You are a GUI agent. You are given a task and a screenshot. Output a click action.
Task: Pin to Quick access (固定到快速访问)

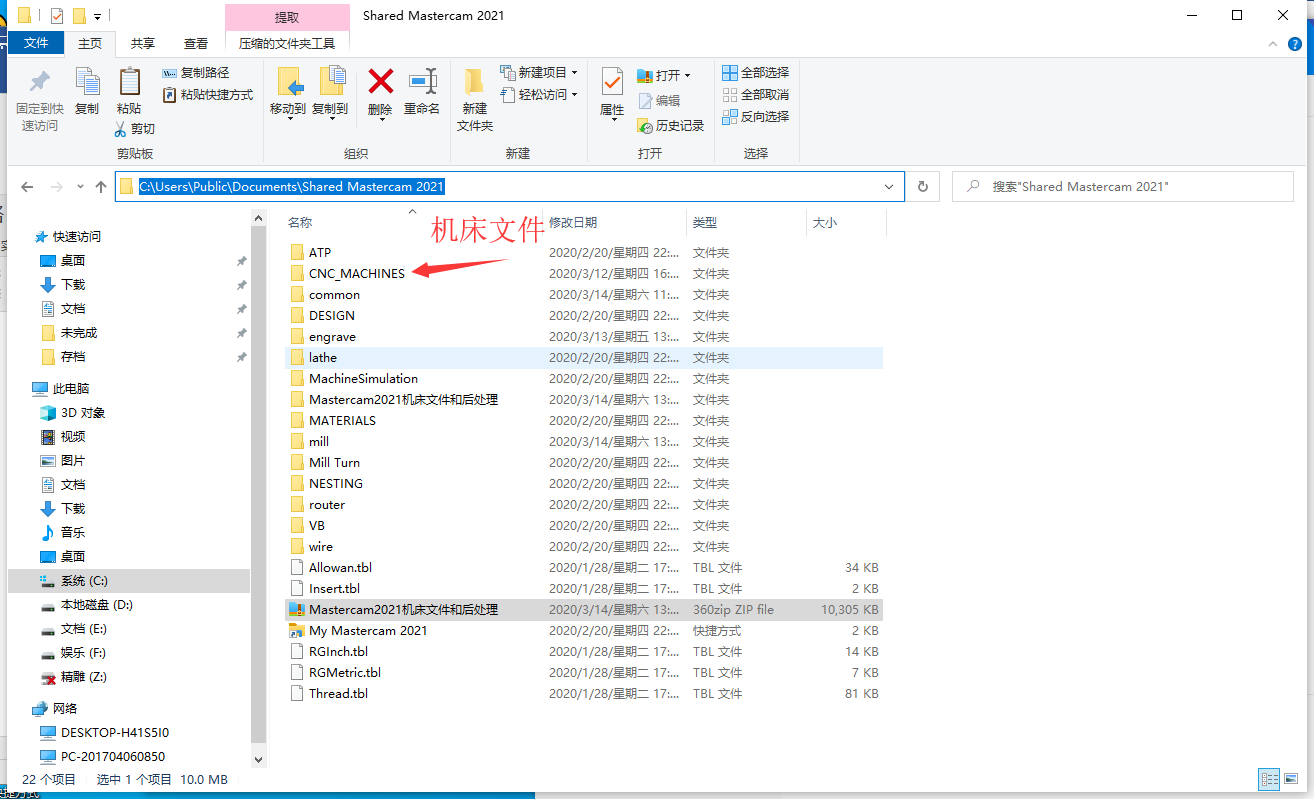pyautogui.click(x=40, y=99)
